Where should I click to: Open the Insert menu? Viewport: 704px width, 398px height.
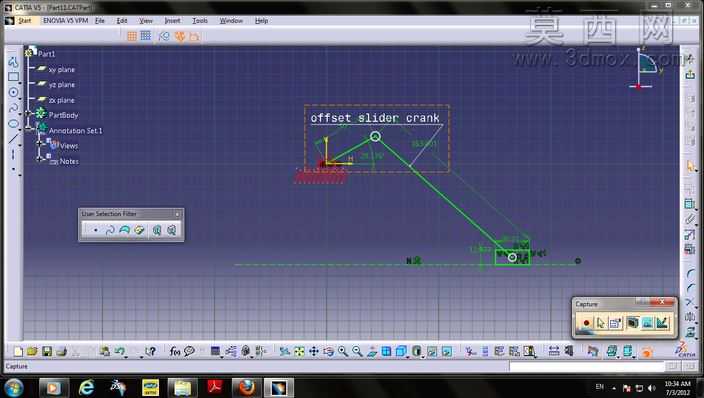pos(172,21)
